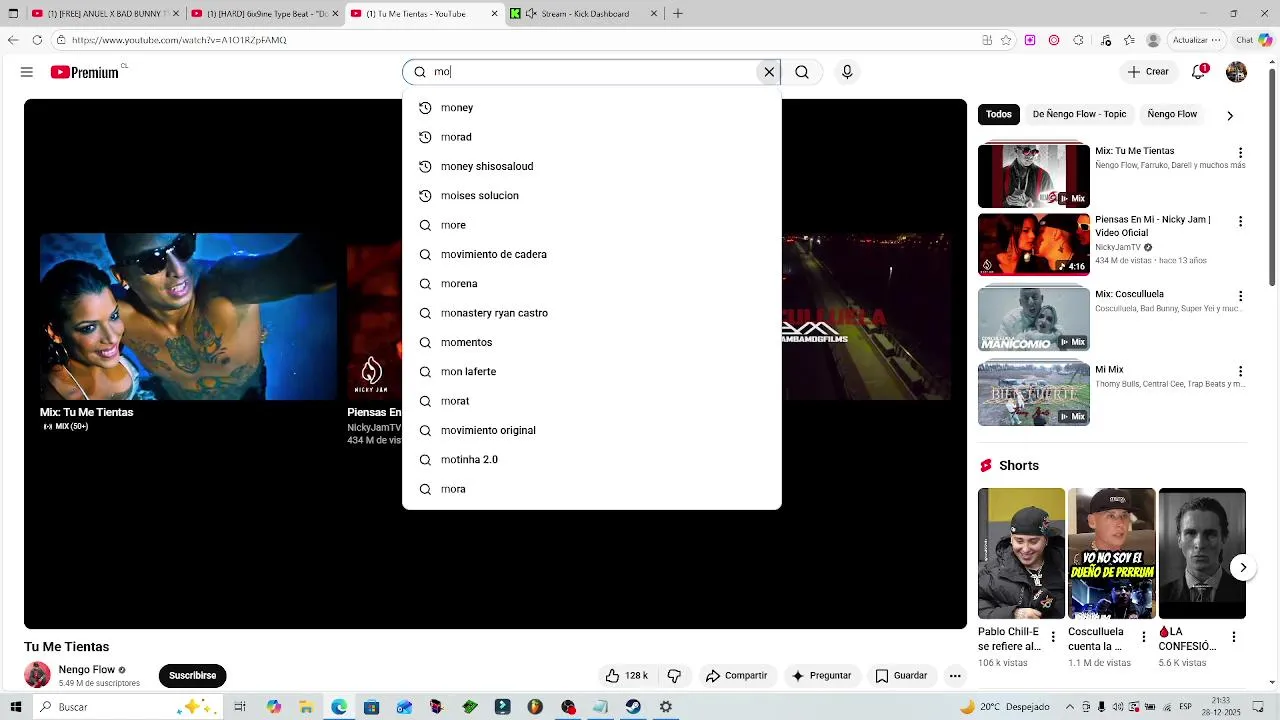The width and height of the screenshot is (1280, 720).
Task: Pick the "mon laferte" suggestion
Action: click(591, 372)
